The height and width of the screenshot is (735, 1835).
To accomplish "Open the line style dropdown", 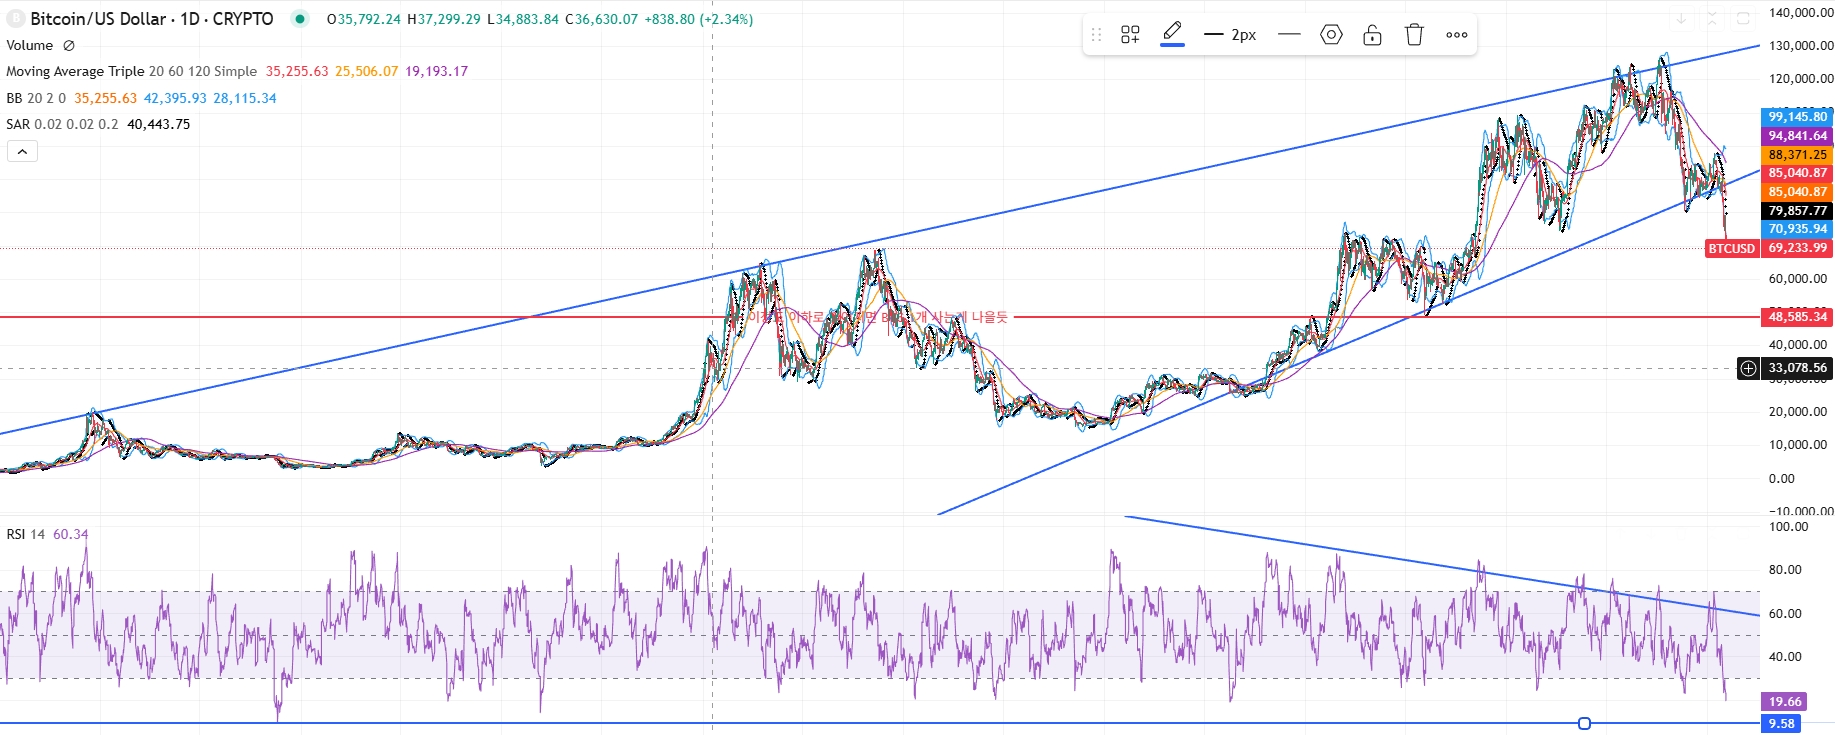I will 1289,35.
